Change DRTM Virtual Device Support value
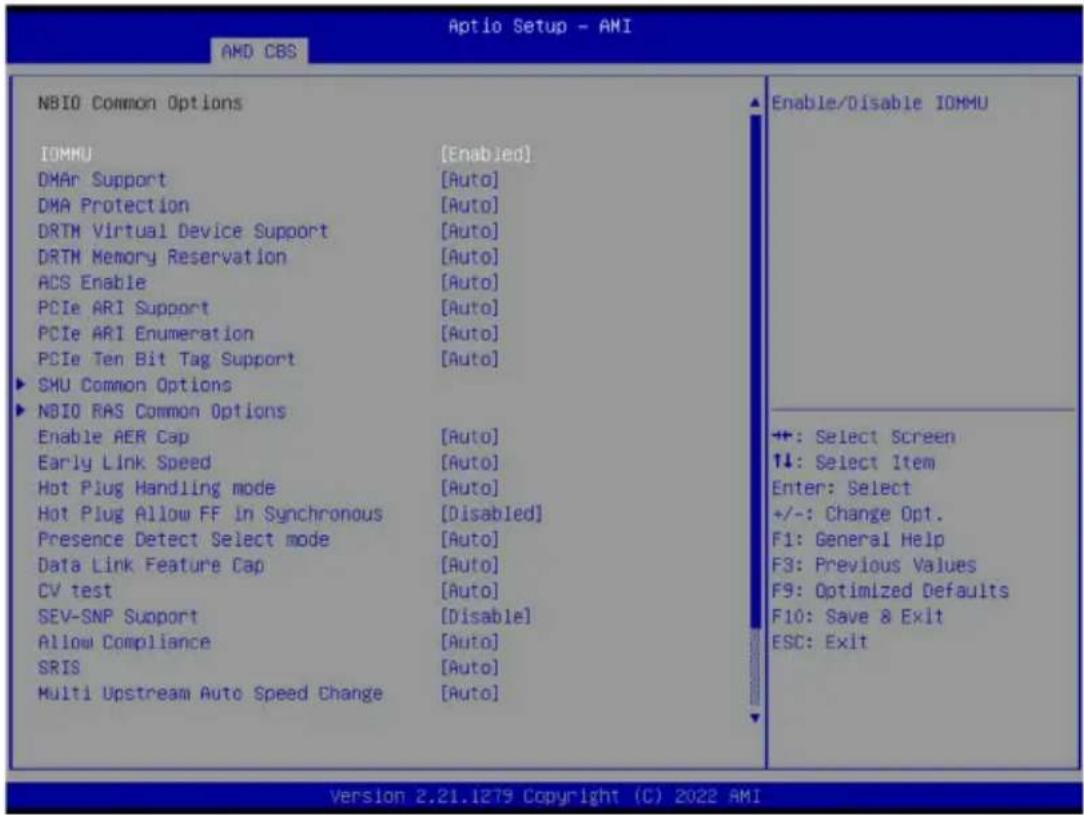The height and width of the screenshot is (815, 1084). pyautogui.click(x=469, y=231)
